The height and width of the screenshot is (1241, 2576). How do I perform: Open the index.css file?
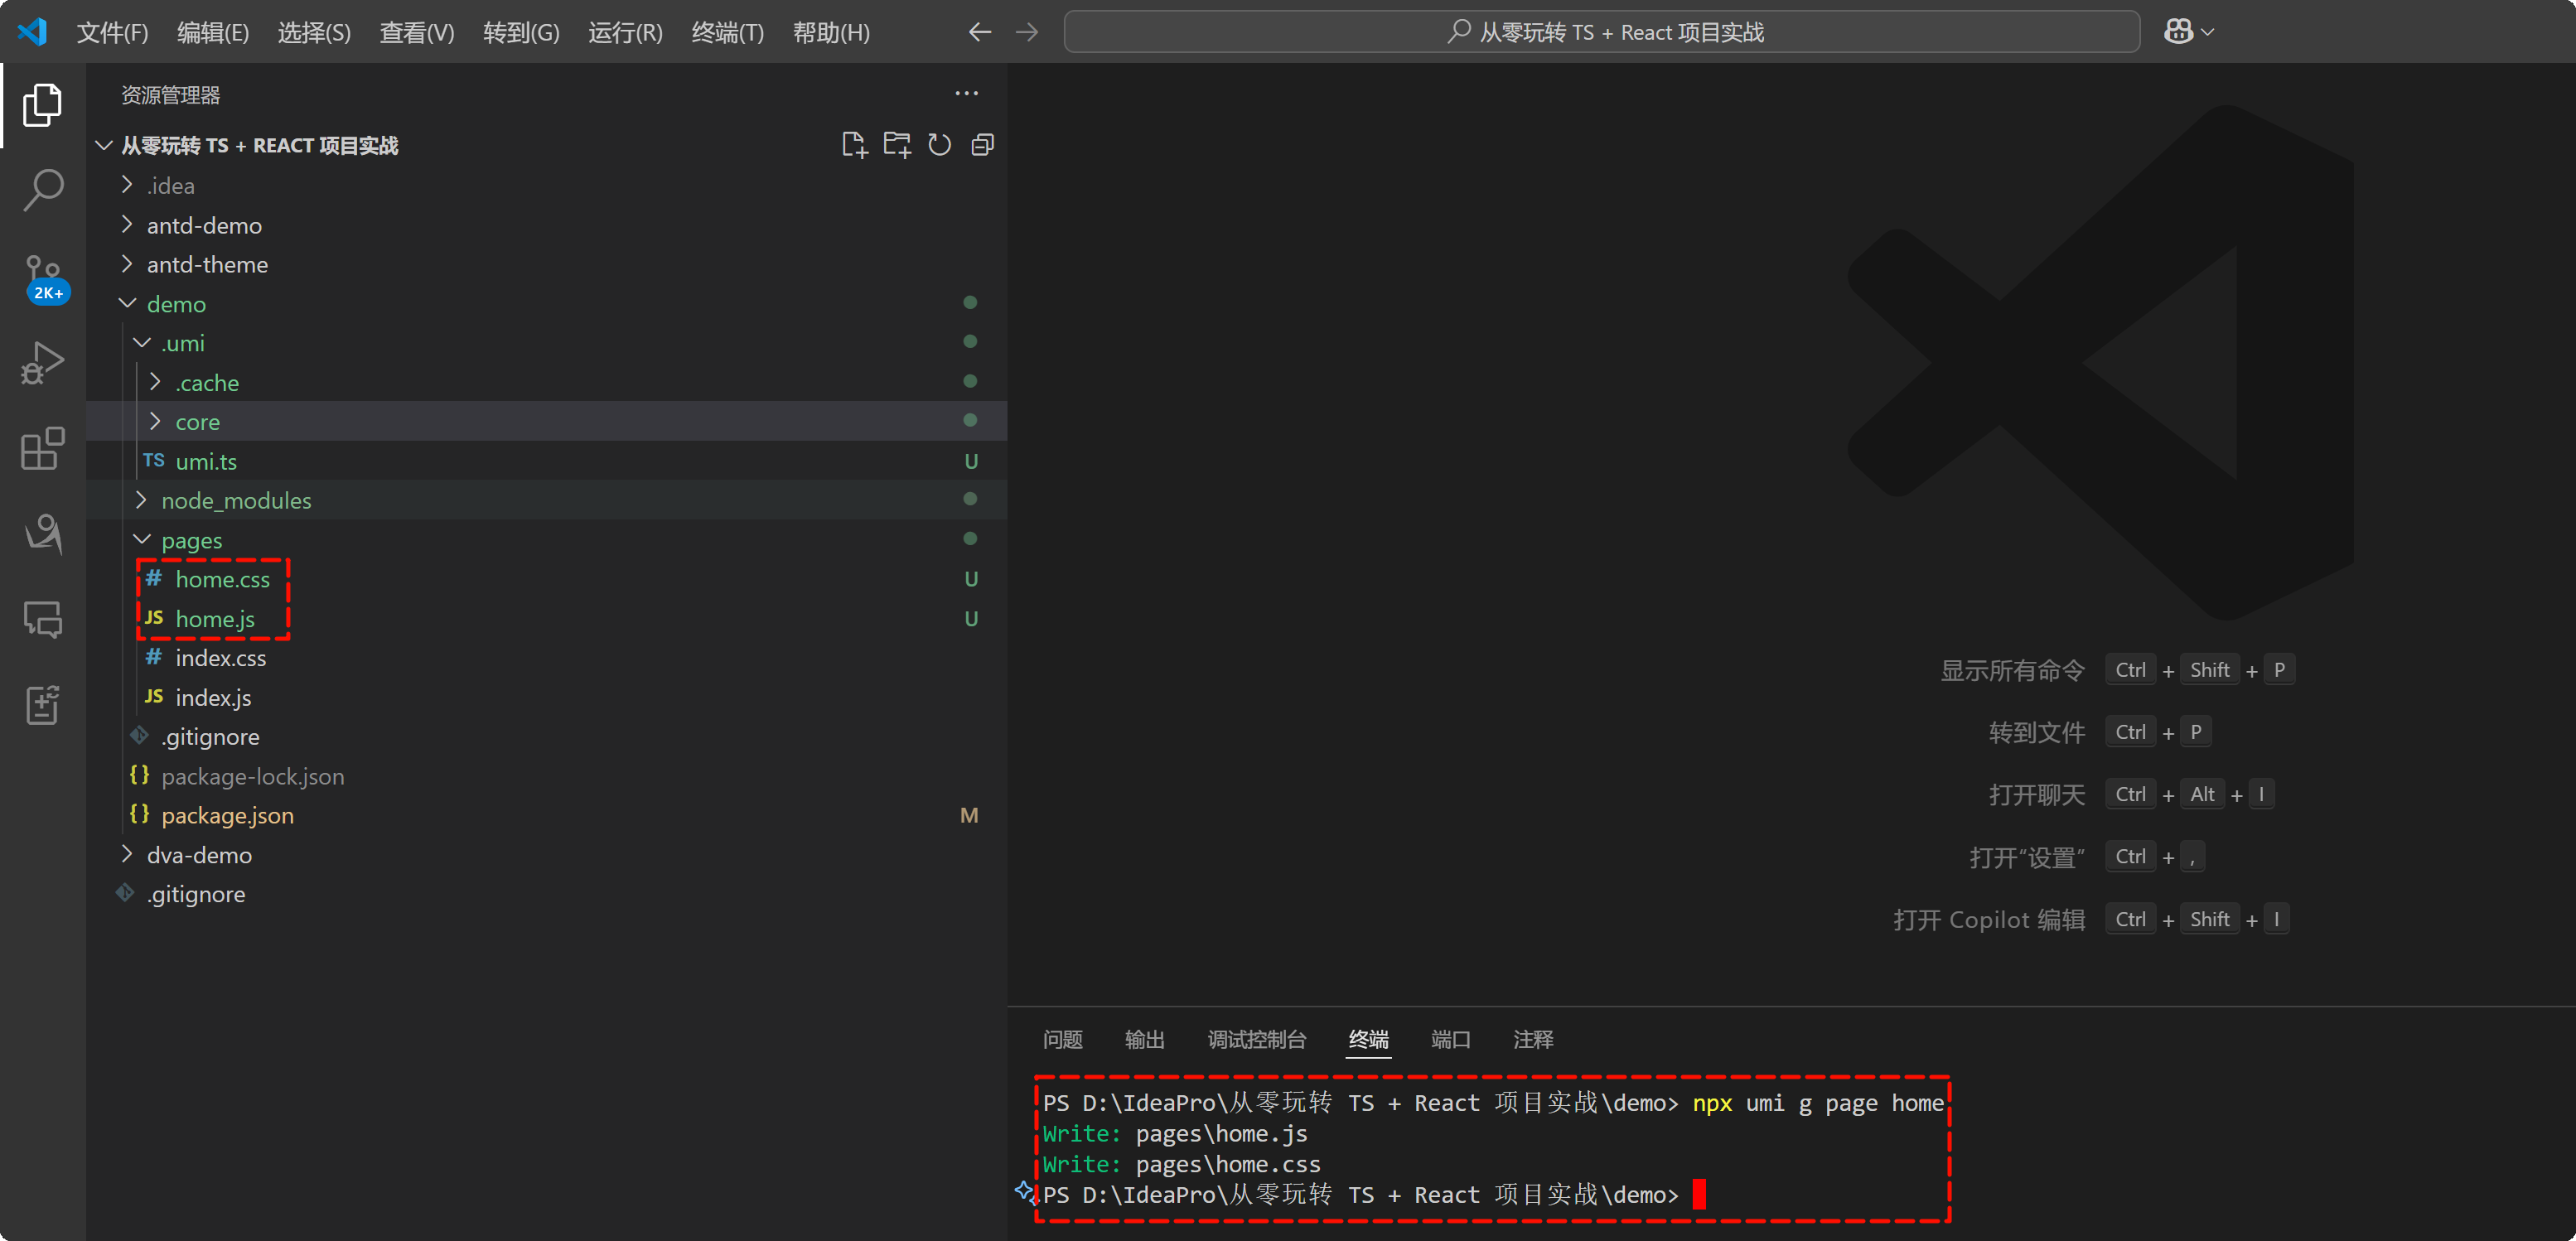tap(547, 658)
